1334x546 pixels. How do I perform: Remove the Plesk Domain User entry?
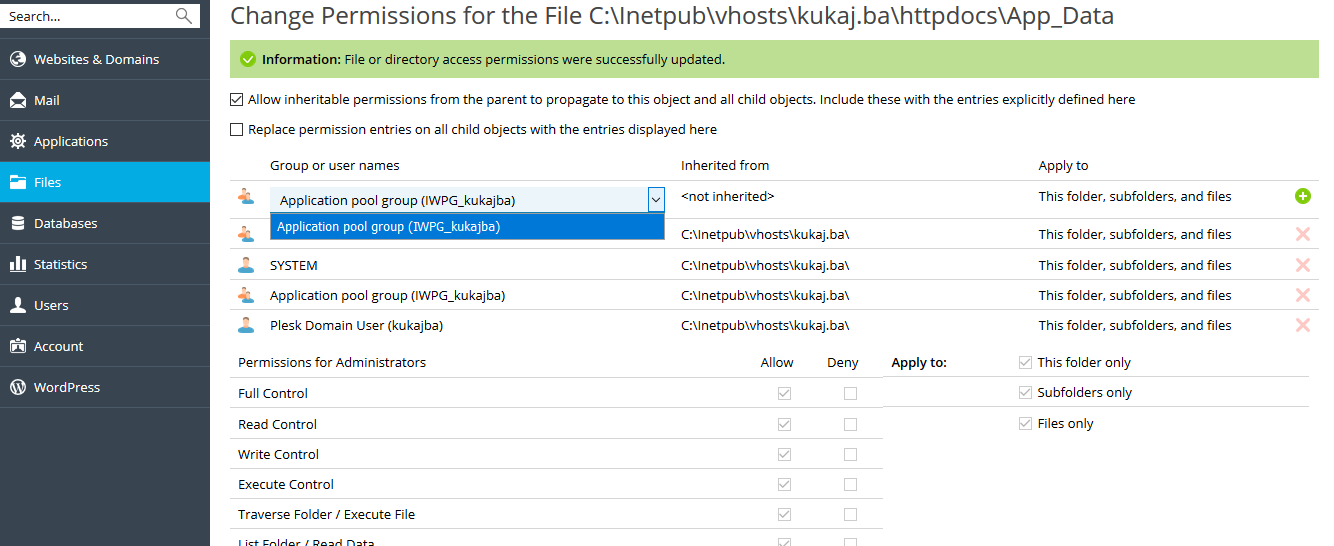(1302, 325)
